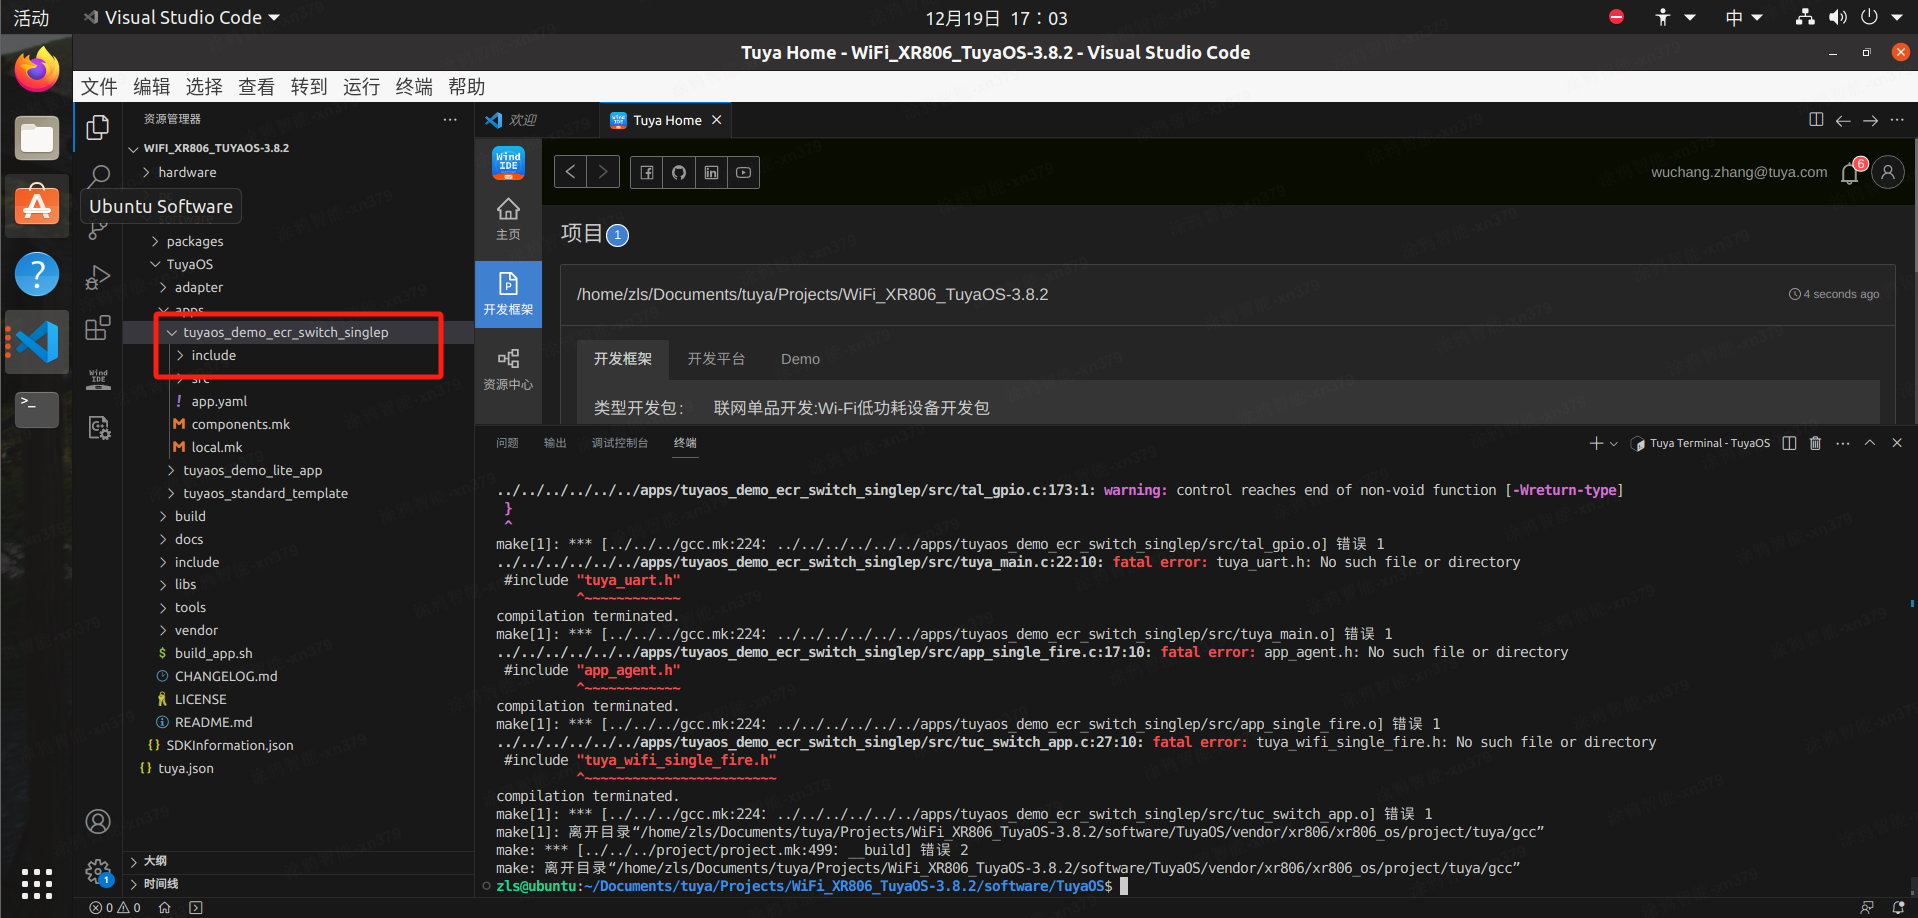This screenshot has height=918, width=1918.
Task: Open the project path WiFi_XR806_TuyaOS-3.8.2 entry
Action: 812,294
